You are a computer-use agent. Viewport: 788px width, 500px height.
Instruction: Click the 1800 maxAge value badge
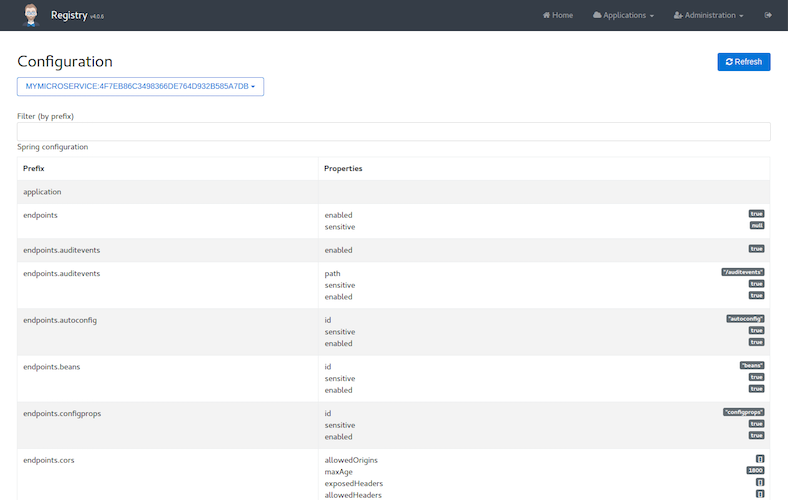coord(756,470)
